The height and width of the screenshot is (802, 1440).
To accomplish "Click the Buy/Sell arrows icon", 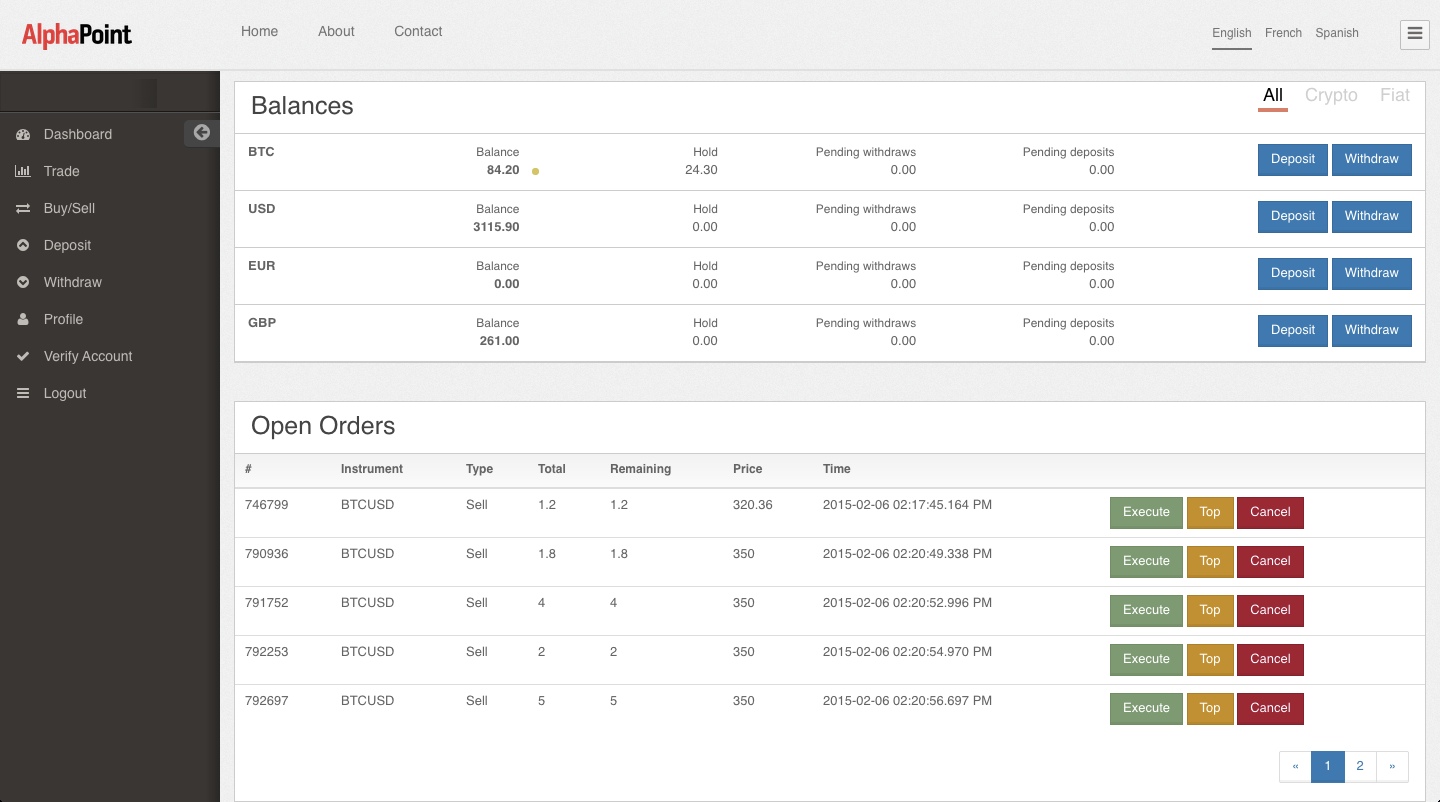I will click(23, 208).
